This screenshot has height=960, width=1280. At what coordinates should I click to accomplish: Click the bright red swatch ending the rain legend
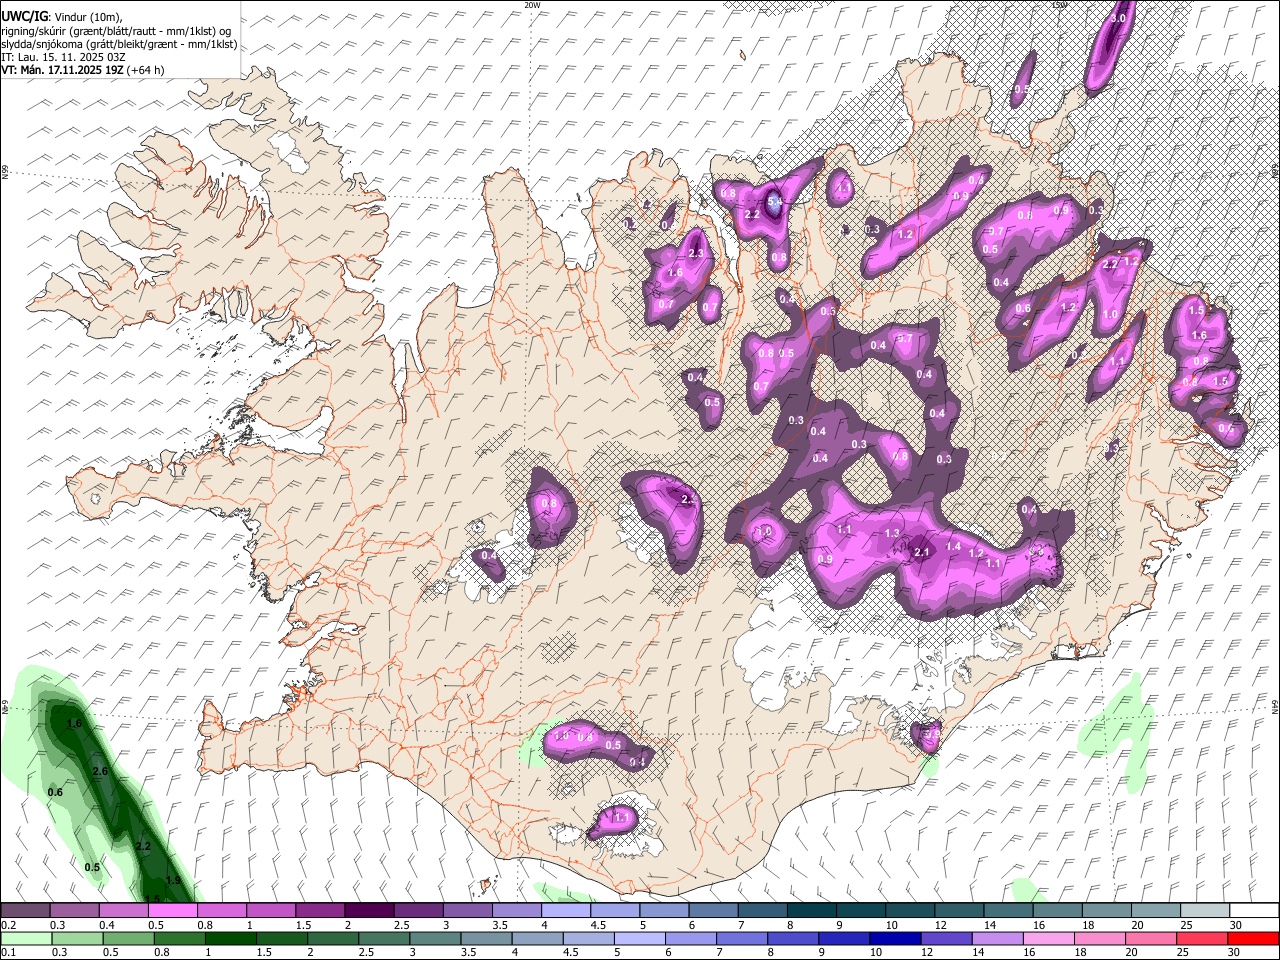(x=1252, y=938)
